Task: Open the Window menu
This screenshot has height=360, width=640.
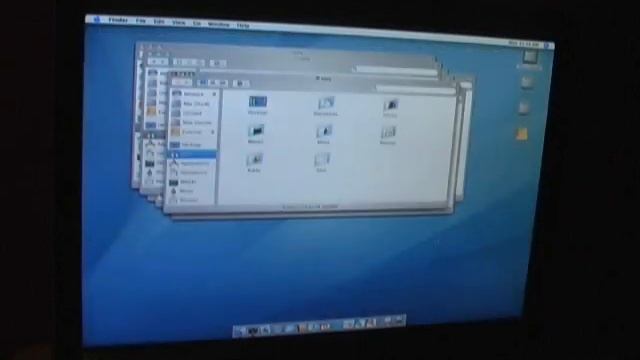Action: click(218, 24)
